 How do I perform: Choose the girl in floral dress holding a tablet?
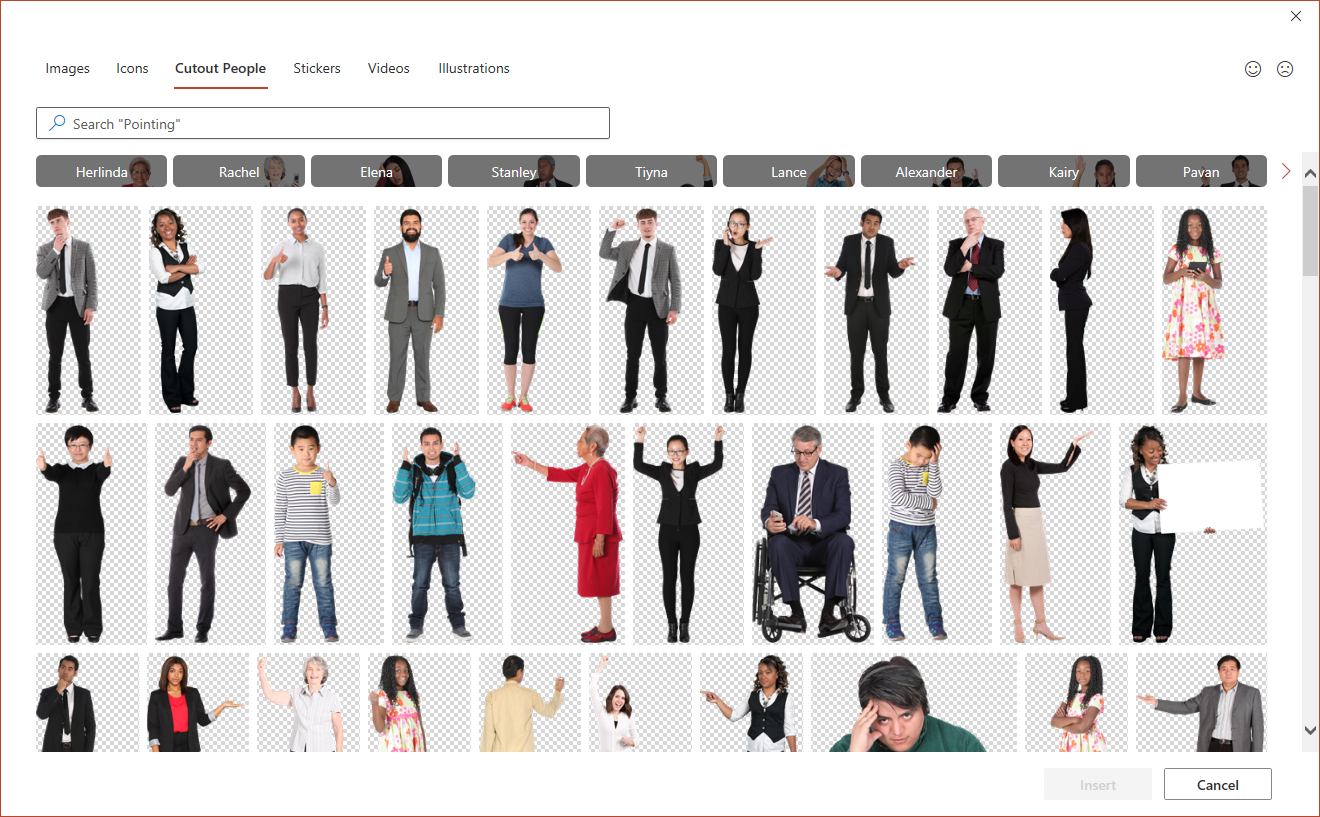pos(1214,310)
